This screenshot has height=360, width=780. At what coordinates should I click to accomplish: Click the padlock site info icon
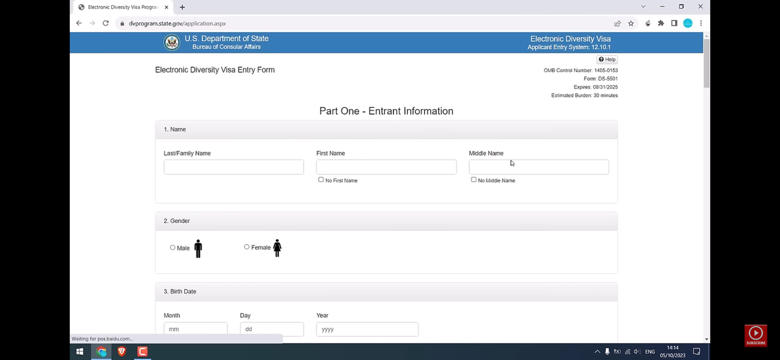[122, 23]
